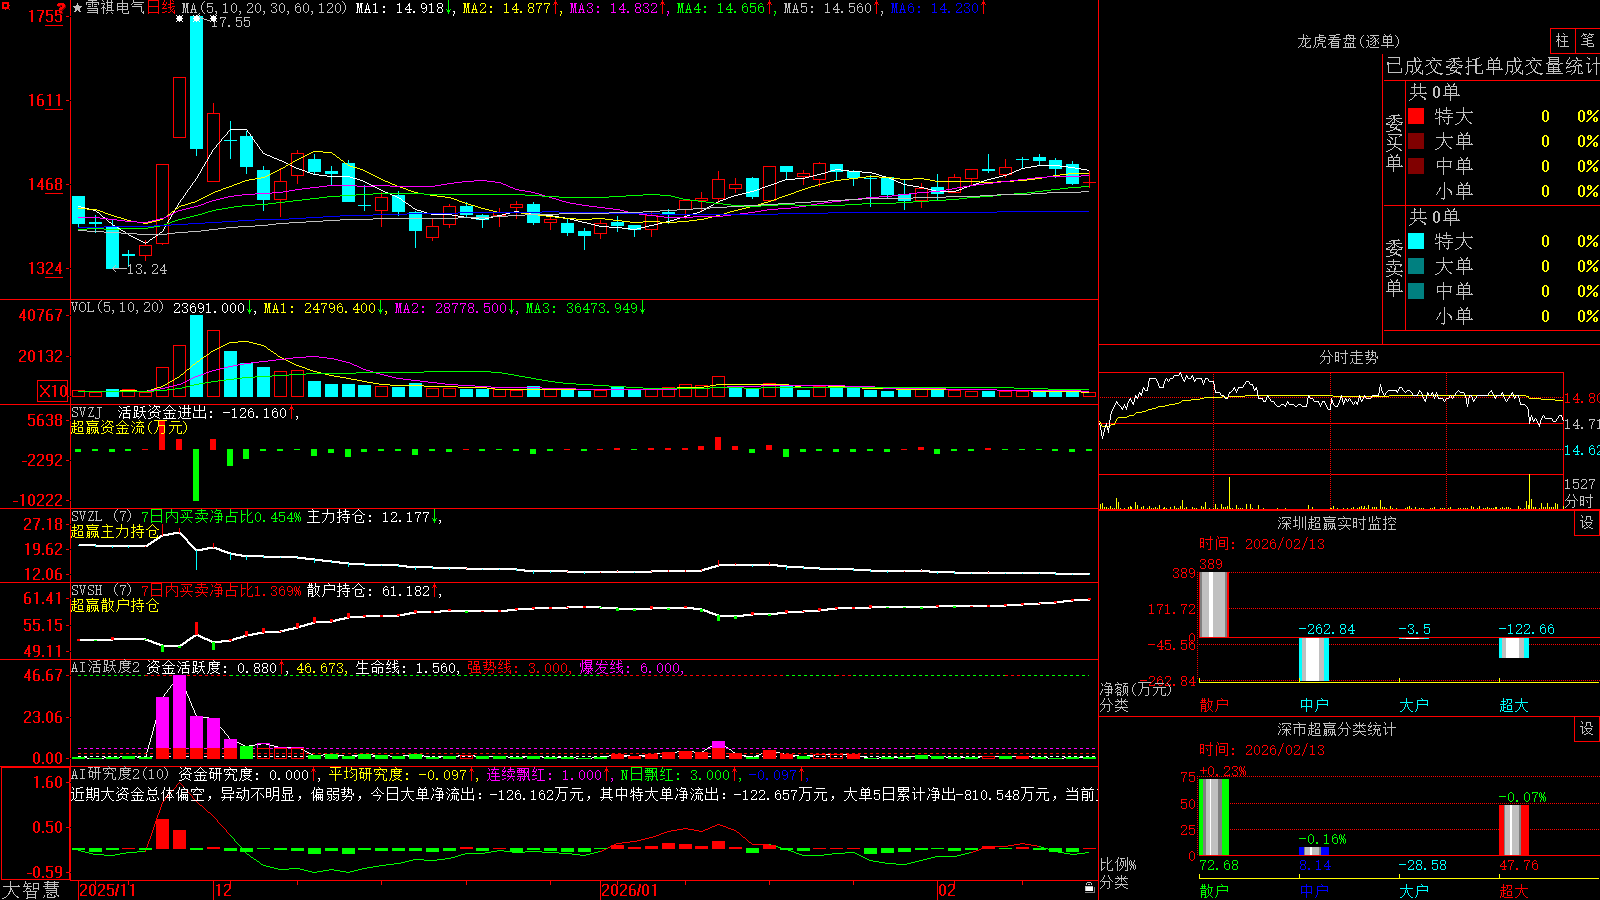Open 设 settings for 深市超赢分类统计
The image size is (1600, 900).
point(1587,729)
